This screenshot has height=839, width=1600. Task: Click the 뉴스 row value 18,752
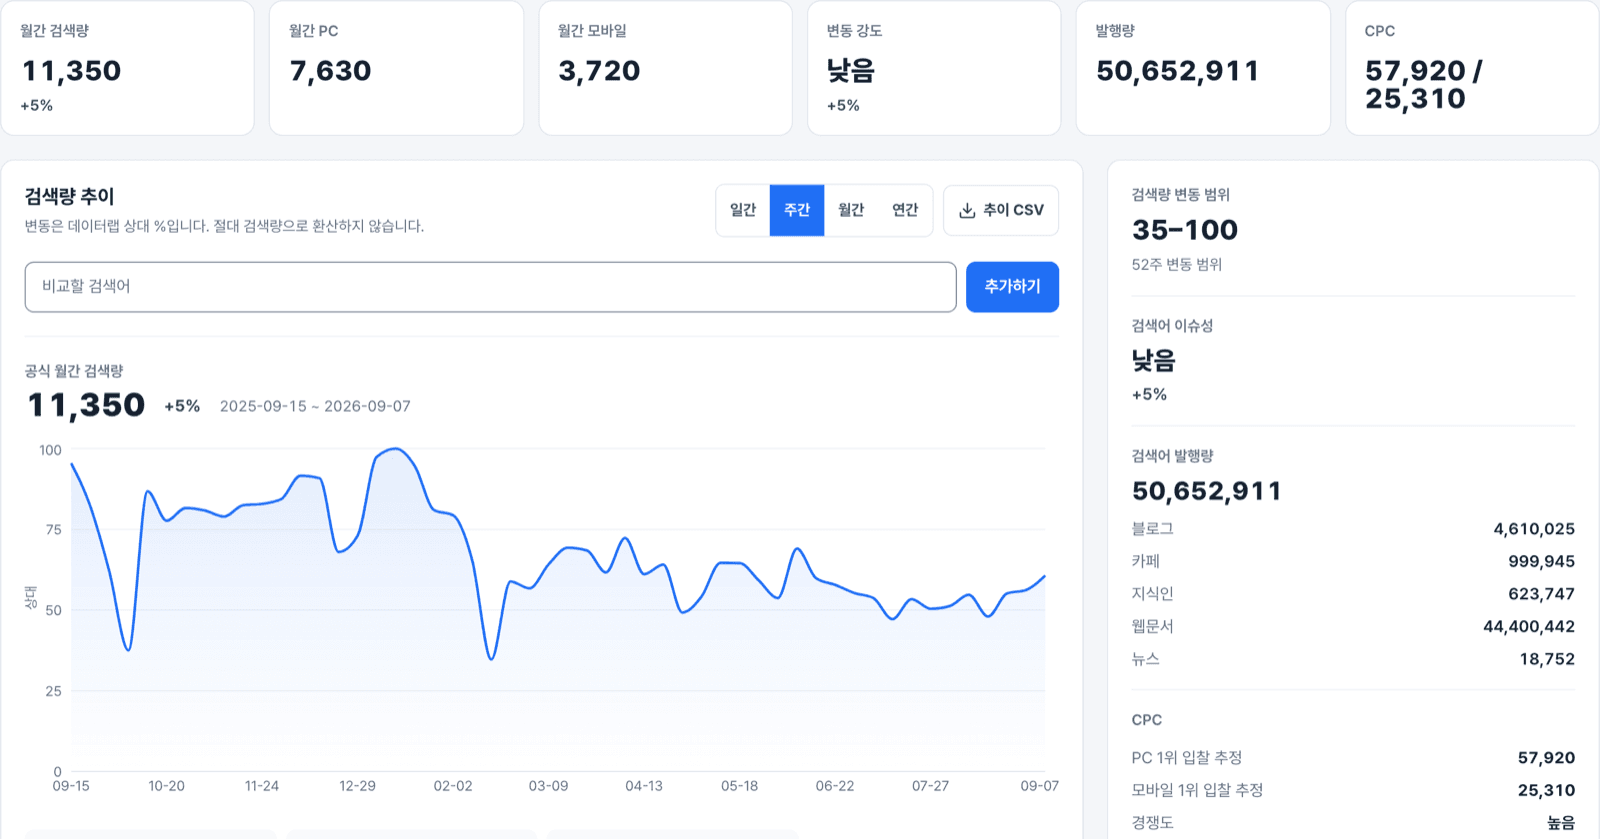coord(1547,659)
